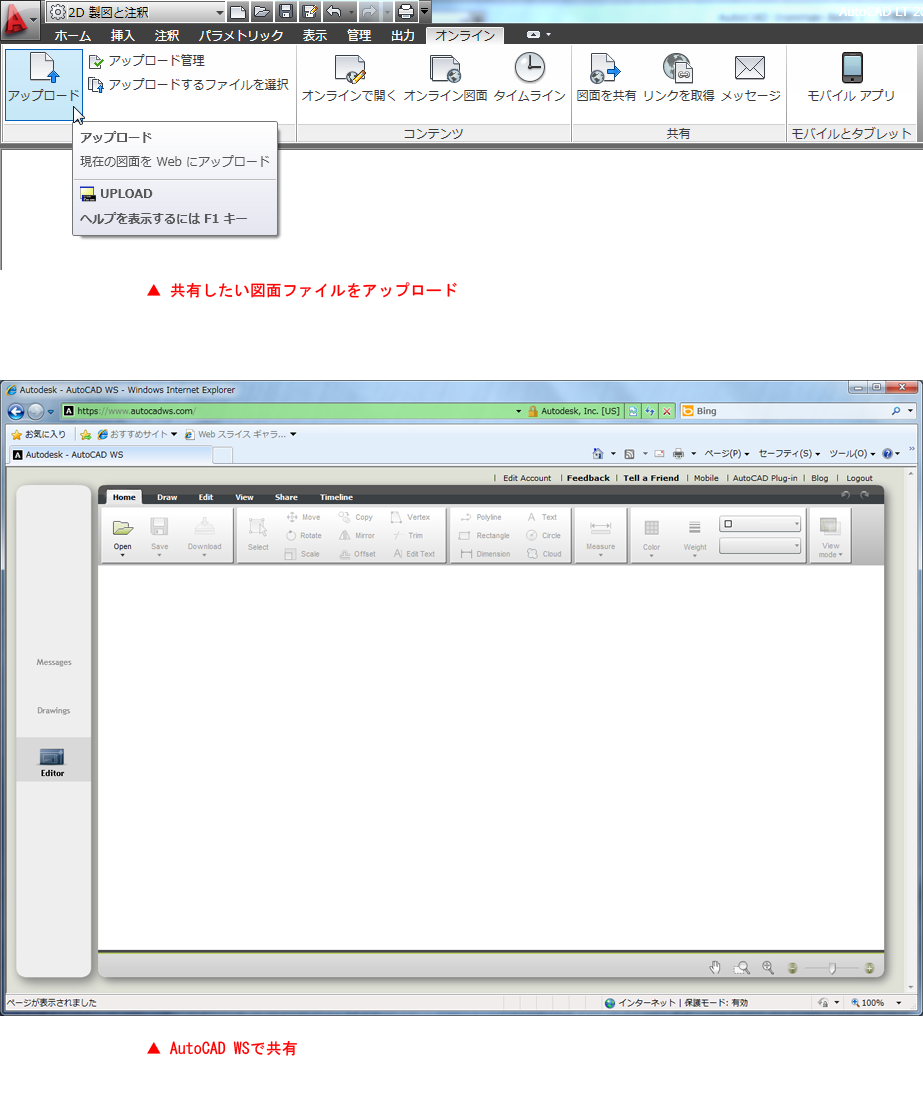Click the Bing search box
This screenshot has height=1094, width=923.
point(790,411)
